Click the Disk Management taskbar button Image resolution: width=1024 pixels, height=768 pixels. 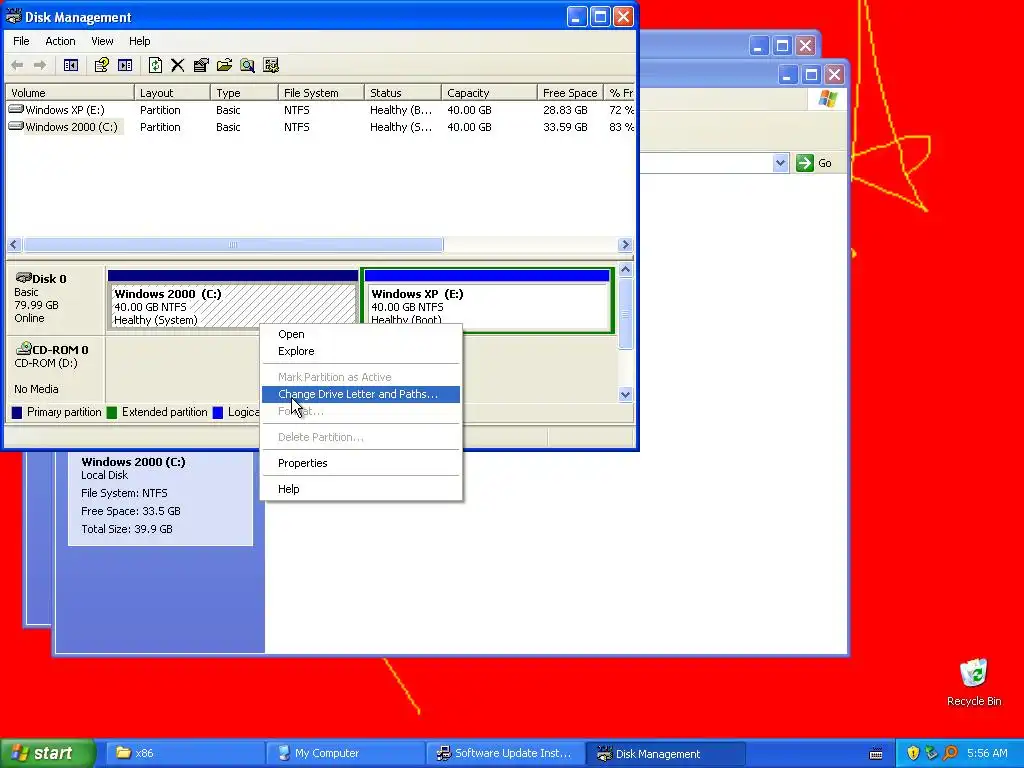[x=667, y=754]
